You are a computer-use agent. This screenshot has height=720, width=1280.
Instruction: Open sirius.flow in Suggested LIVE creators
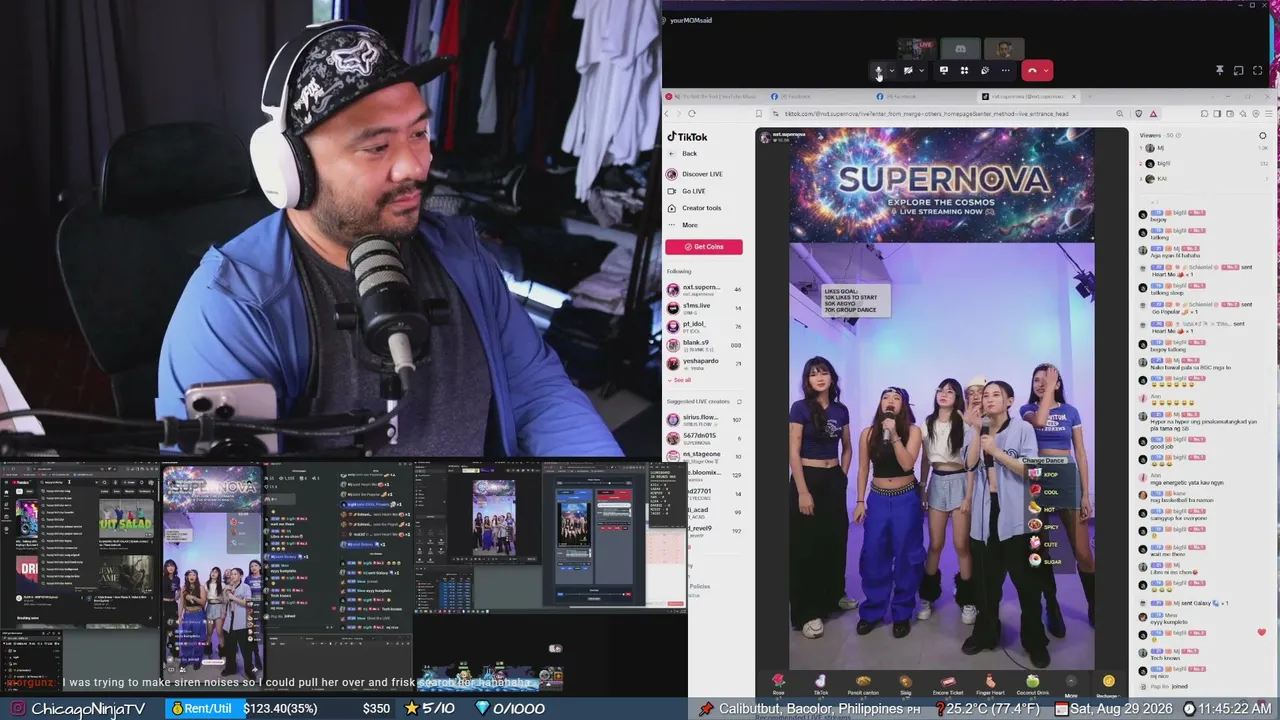(x=704, y=420)
